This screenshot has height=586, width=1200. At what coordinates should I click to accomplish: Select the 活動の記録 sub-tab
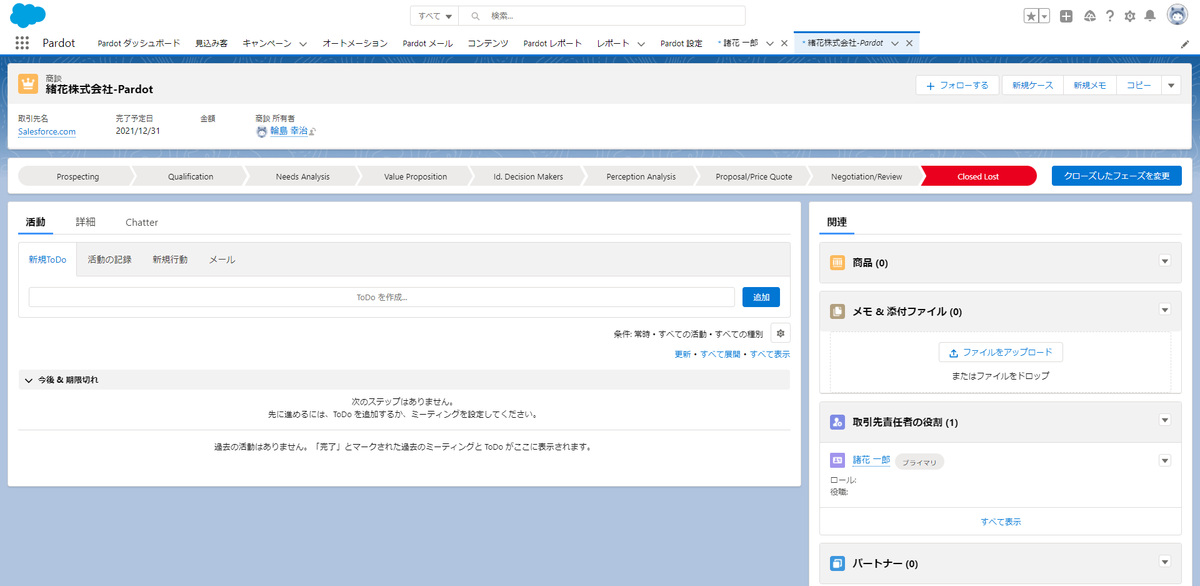(x=109, y=259)
